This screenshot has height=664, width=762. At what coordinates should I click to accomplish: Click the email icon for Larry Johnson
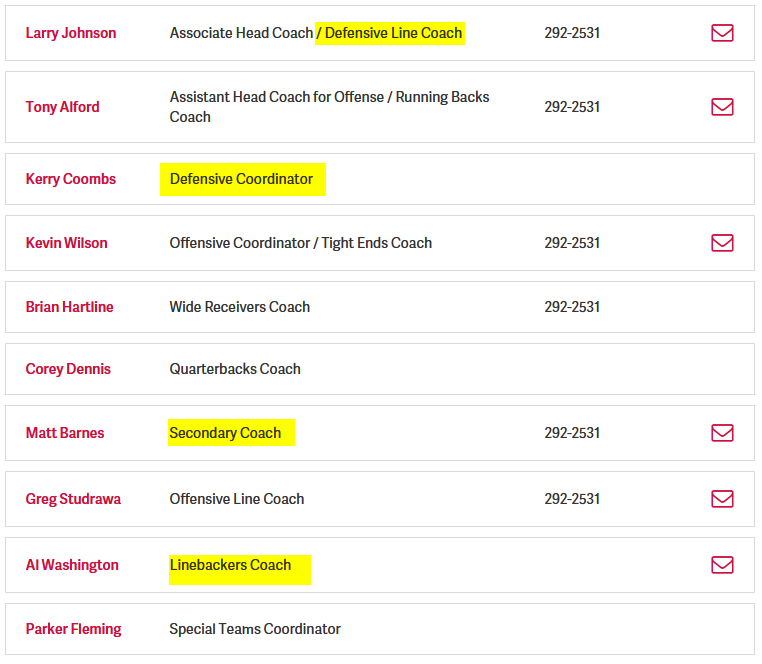coord(722,33)
